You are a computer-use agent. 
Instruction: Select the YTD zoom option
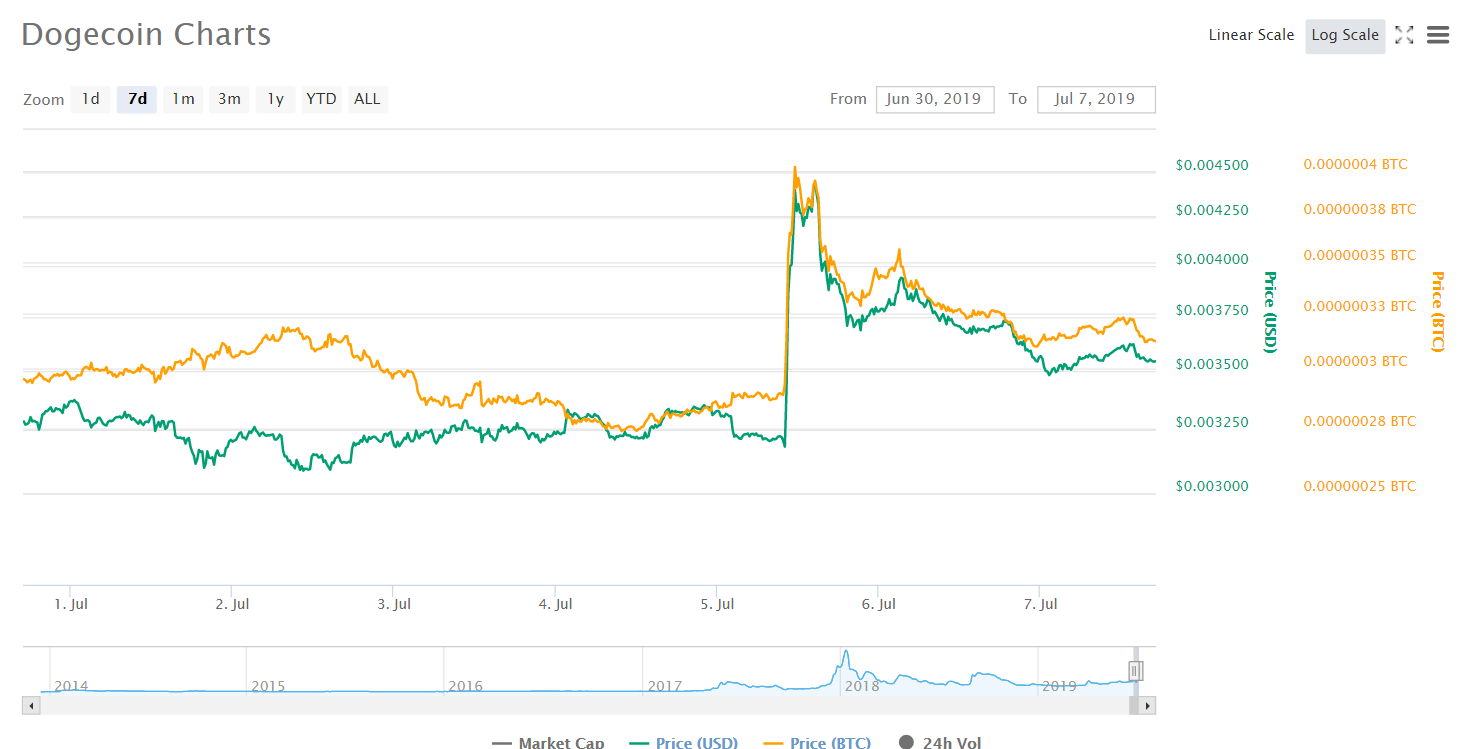(320, 98)
